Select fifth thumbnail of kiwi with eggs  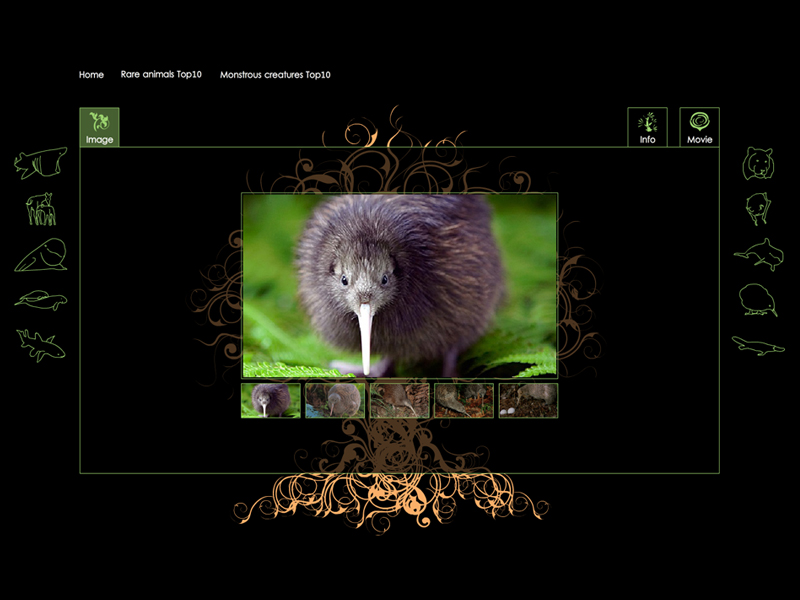[528, 401]
